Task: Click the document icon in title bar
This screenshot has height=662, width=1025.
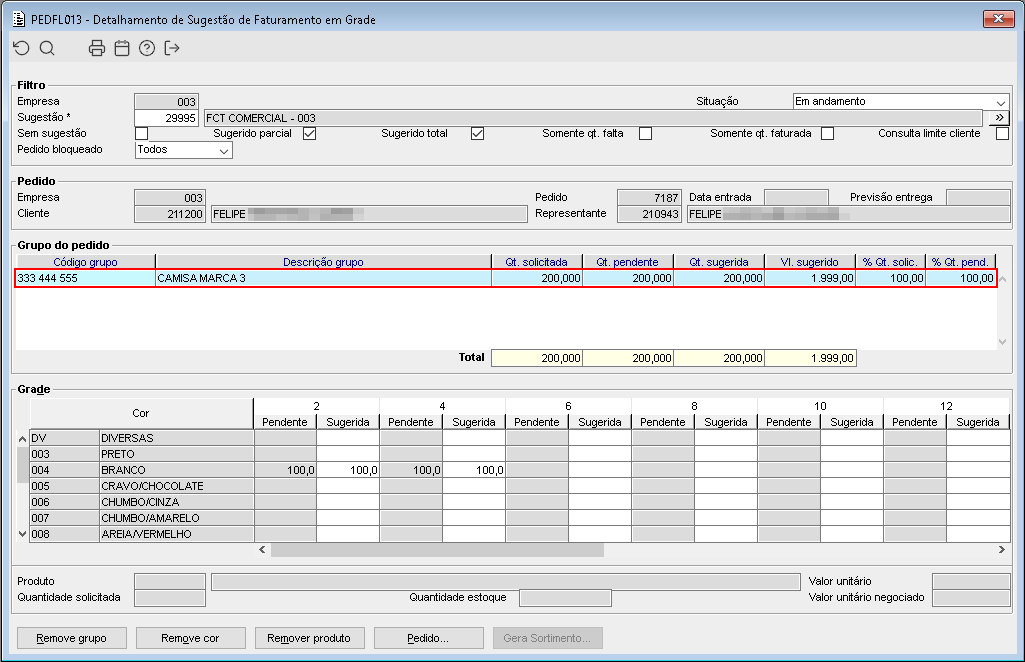Action: (x=17, y=19)
